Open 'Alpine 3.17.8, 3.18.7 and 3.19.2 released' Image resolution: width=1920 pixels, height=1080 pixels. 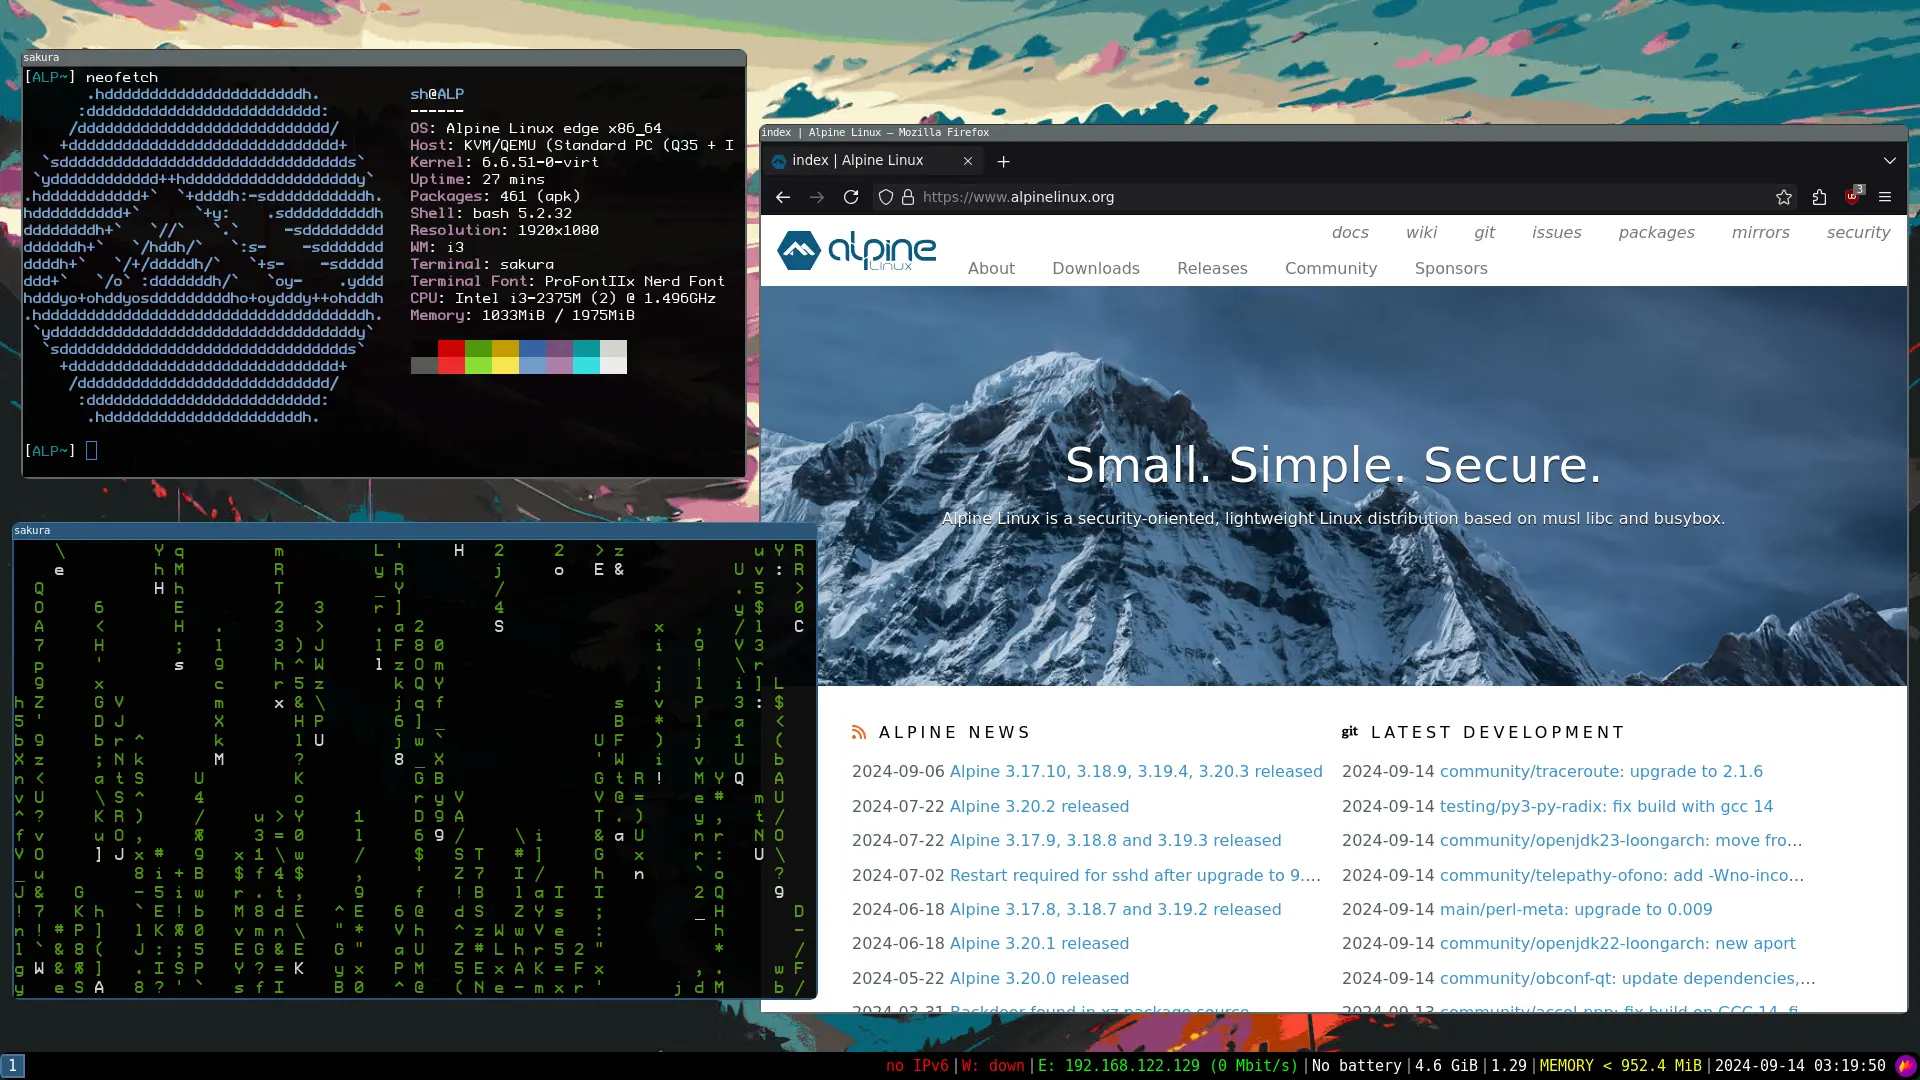click(x=1115, y=910)
